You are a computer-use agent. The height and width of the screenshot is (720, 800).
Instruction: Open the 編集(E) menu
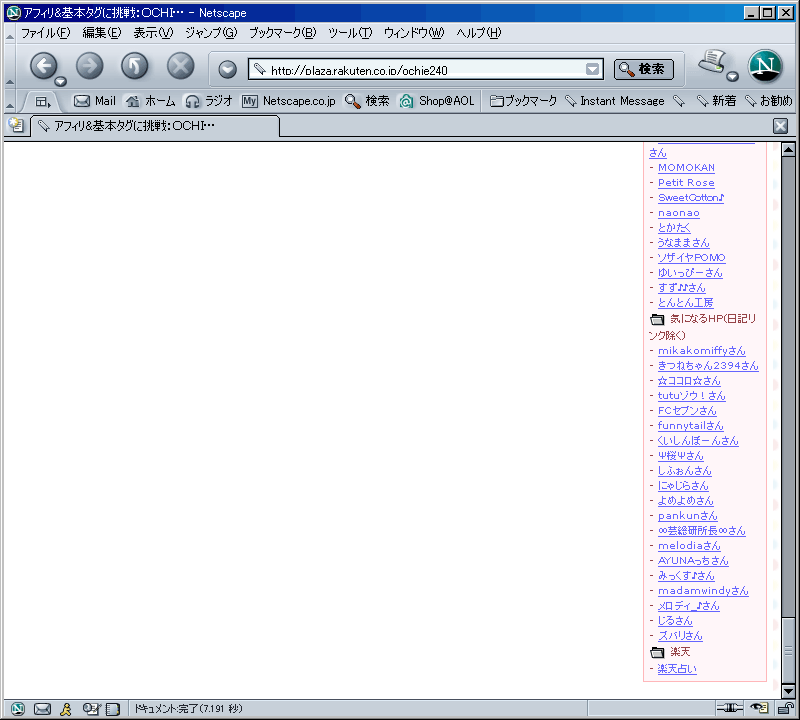click(x=102, y=33)
